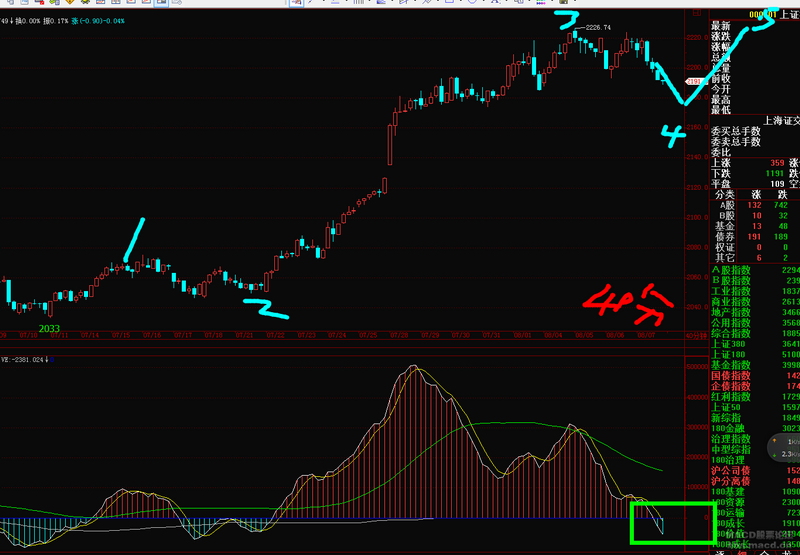Click the 上海证交 panel header

tap(780, 119)
